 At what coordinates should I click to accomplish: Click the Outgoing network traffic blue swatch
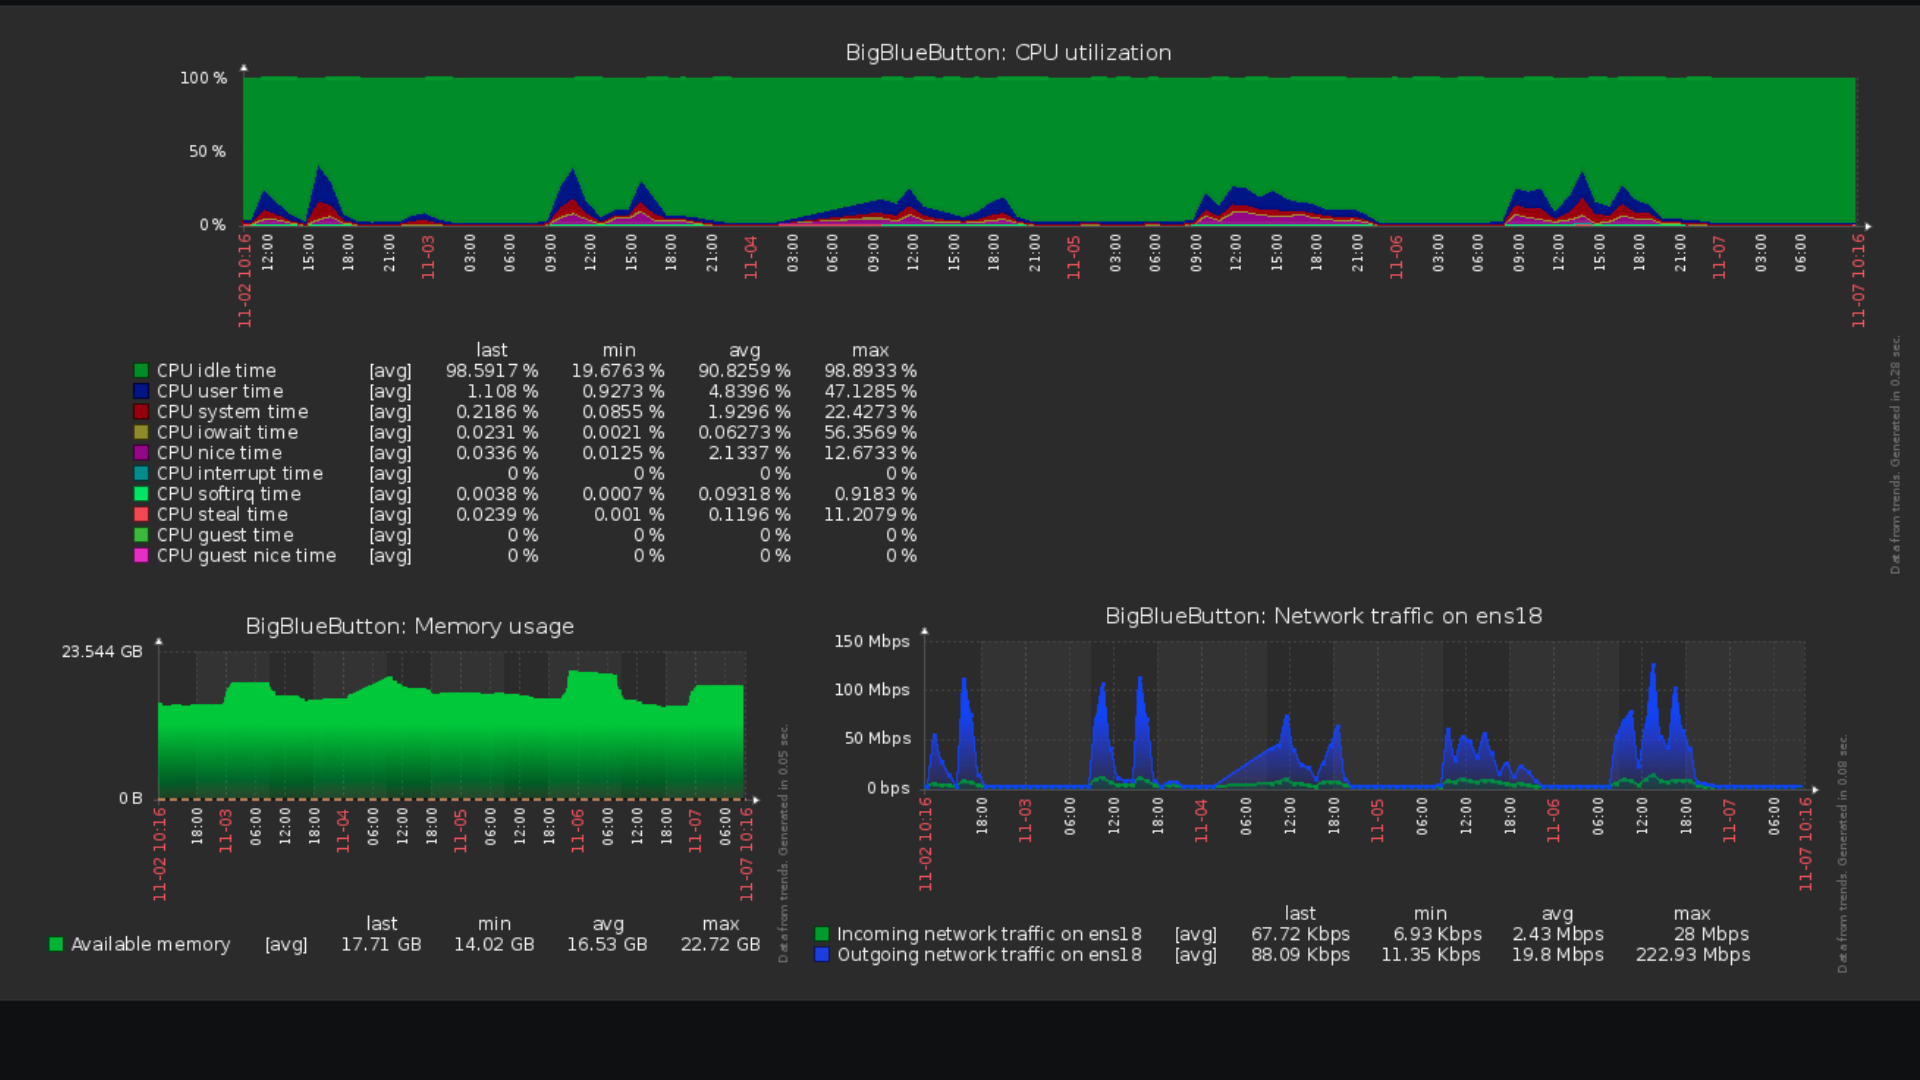pyautogui.click(x=822, y=955)
